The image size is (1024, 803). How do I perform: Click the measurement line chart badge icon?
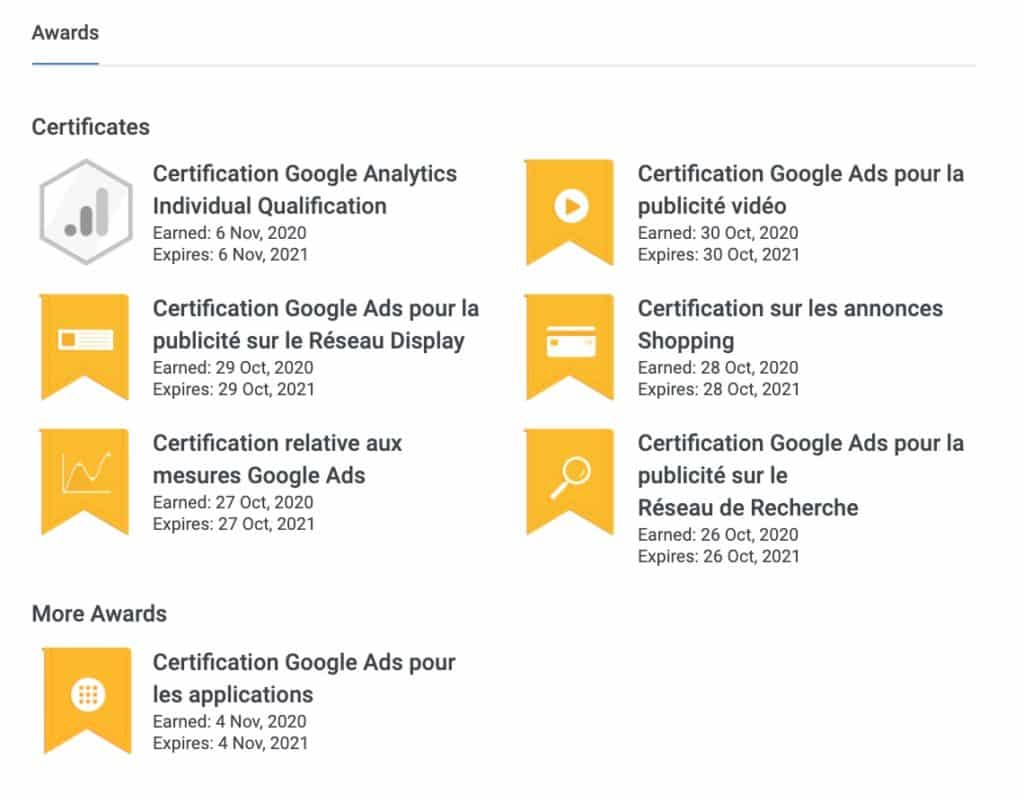click(x=85, y=482)
